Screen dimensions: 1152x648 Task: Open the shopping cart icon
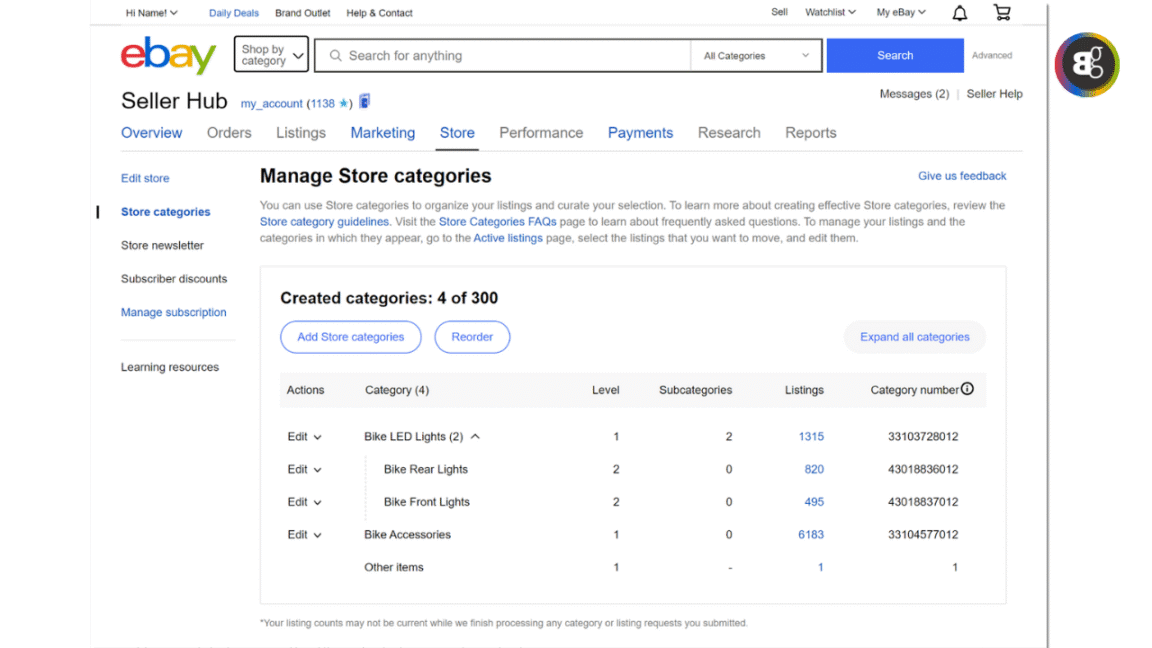1002,12
